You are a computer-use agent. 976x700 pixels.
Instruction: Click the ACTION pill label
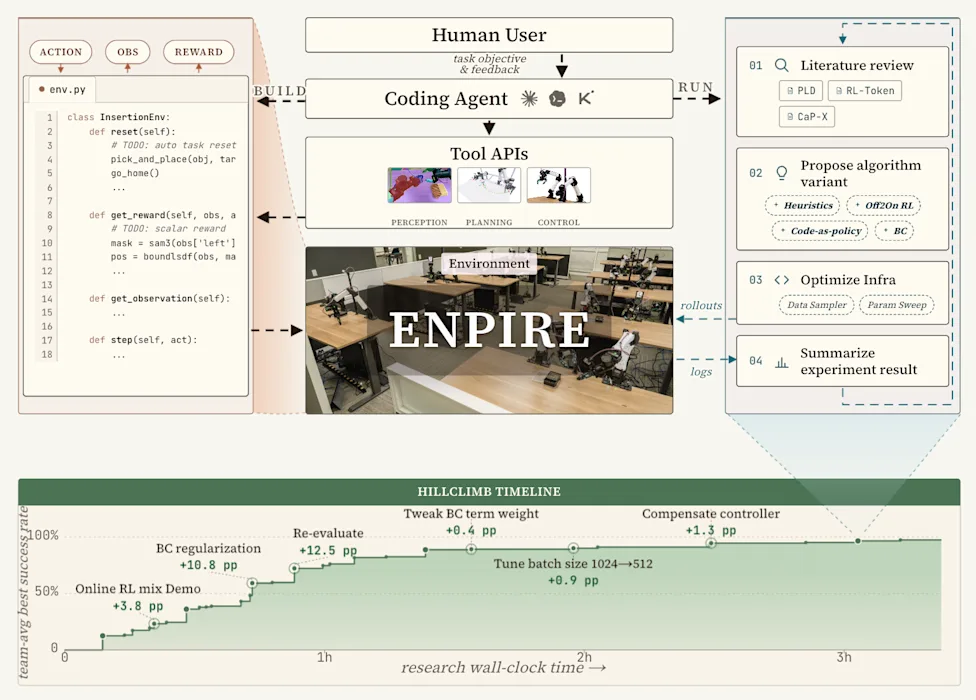[61, 52]
